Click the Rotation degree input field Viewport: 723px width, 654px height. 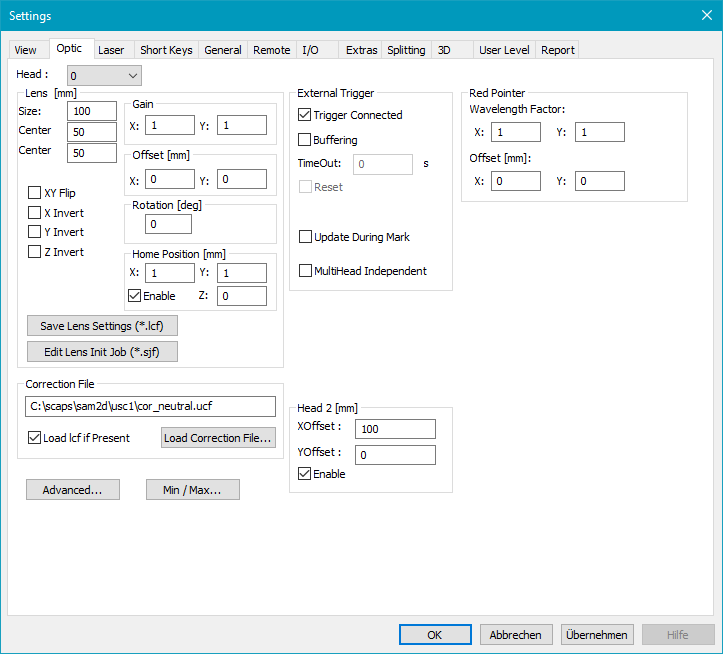(168, 224)
